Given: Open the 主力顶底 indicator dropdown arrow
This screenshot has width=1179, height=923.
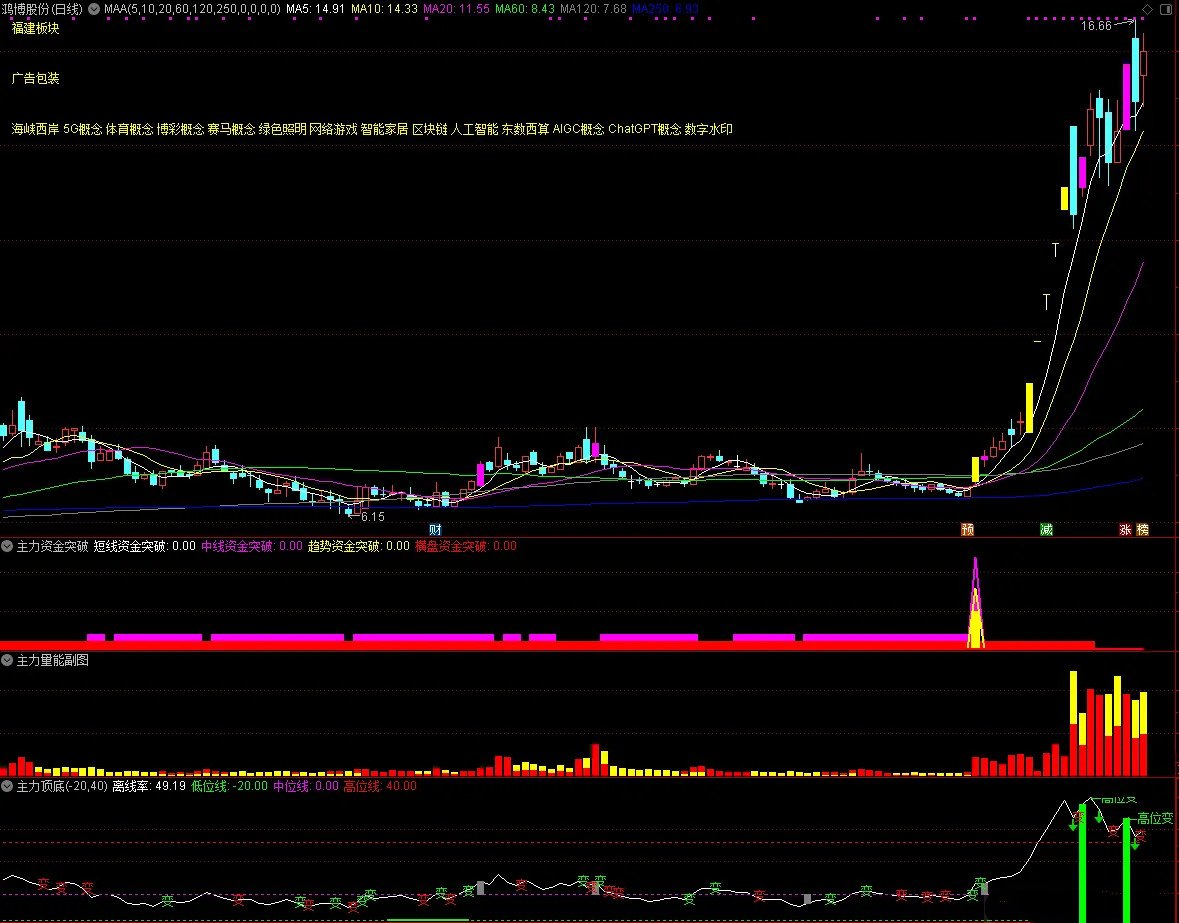Looking at the screenshot, I should [7, 786].
